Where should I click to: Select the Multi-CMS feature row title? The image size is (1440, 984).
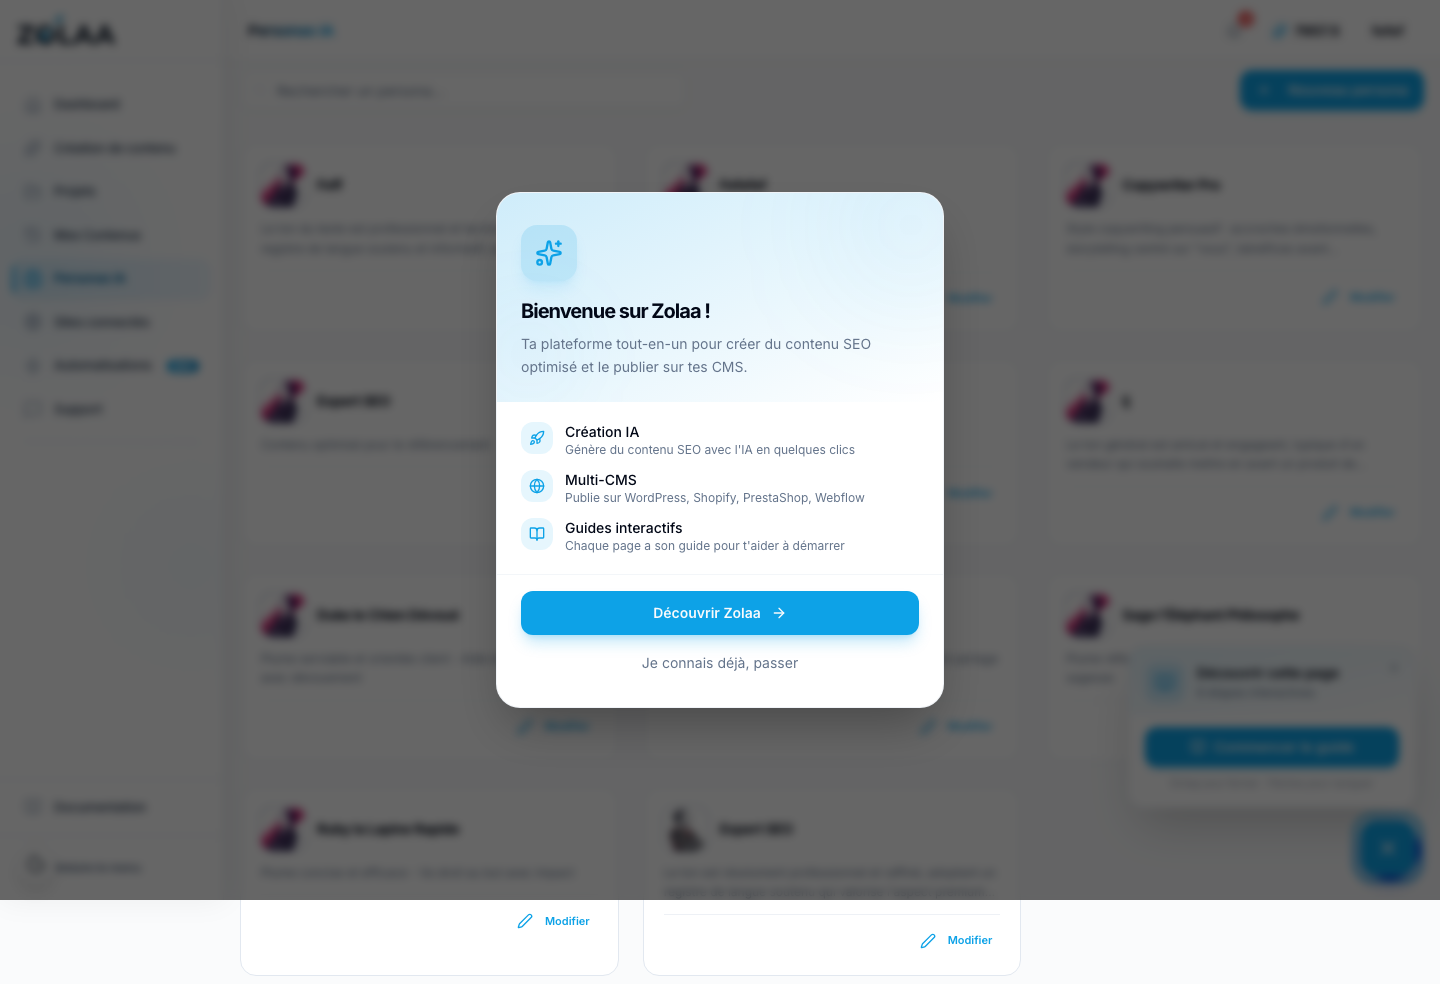tap(601, 480)
